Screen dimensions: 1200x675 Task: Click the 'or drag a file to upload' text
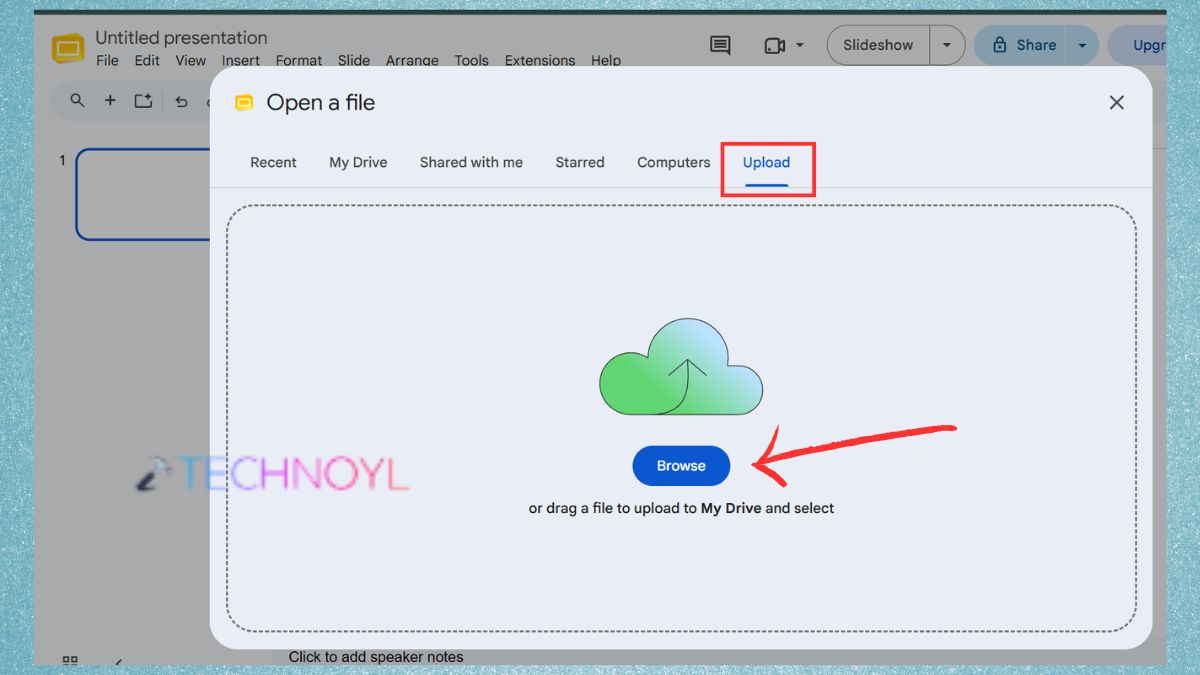[681, 508]
